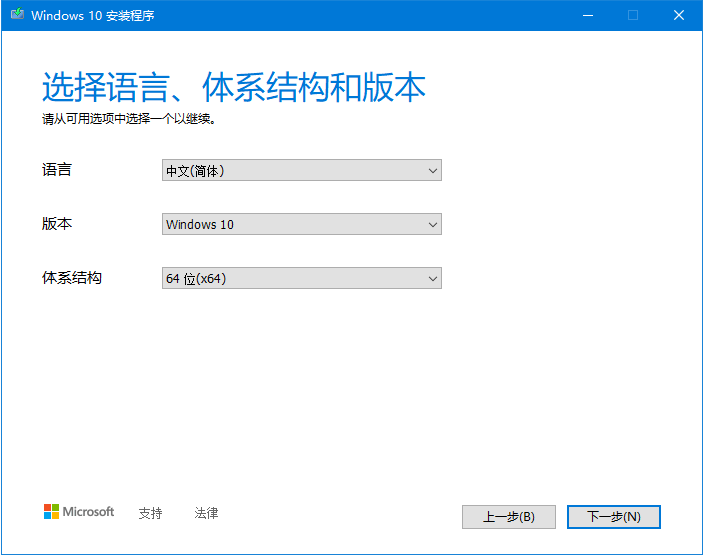Minimize the Windows 10 setup window
This screenshot has width=704, height=556.
pyautogui.click(x=587, y=16)
